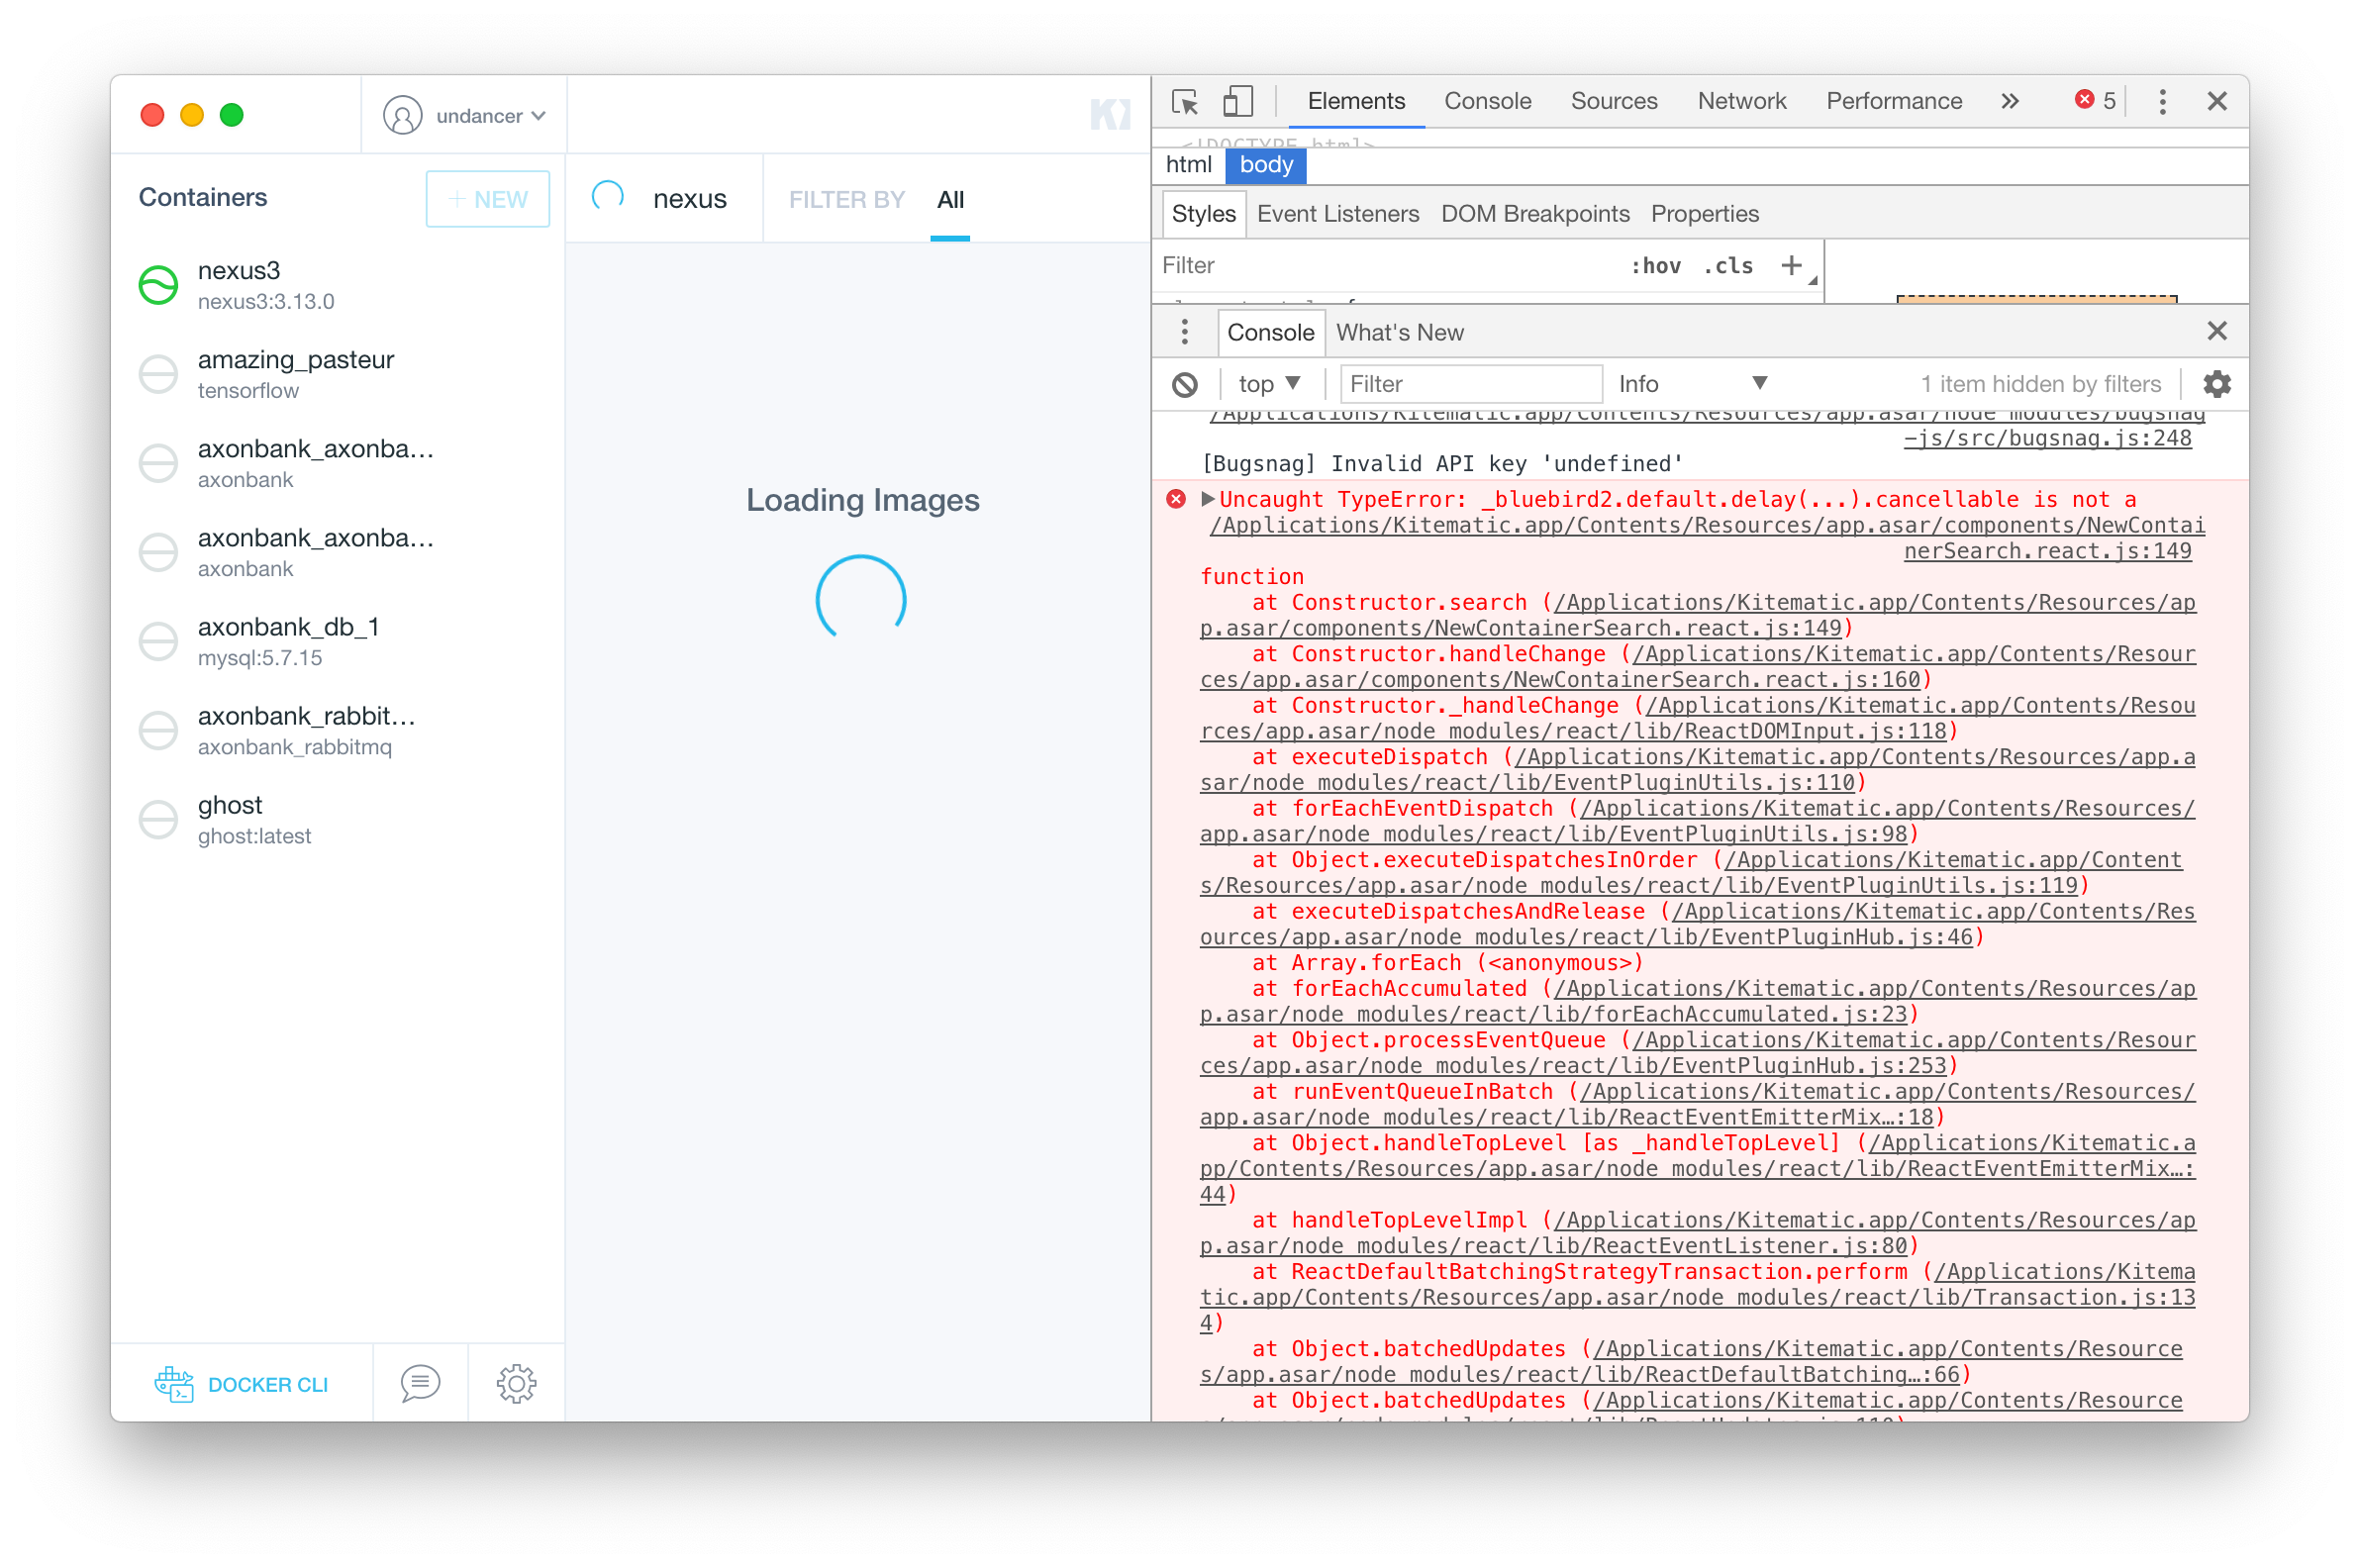
Task: Open the Info log level dropdown
Action: [1692, 383]
